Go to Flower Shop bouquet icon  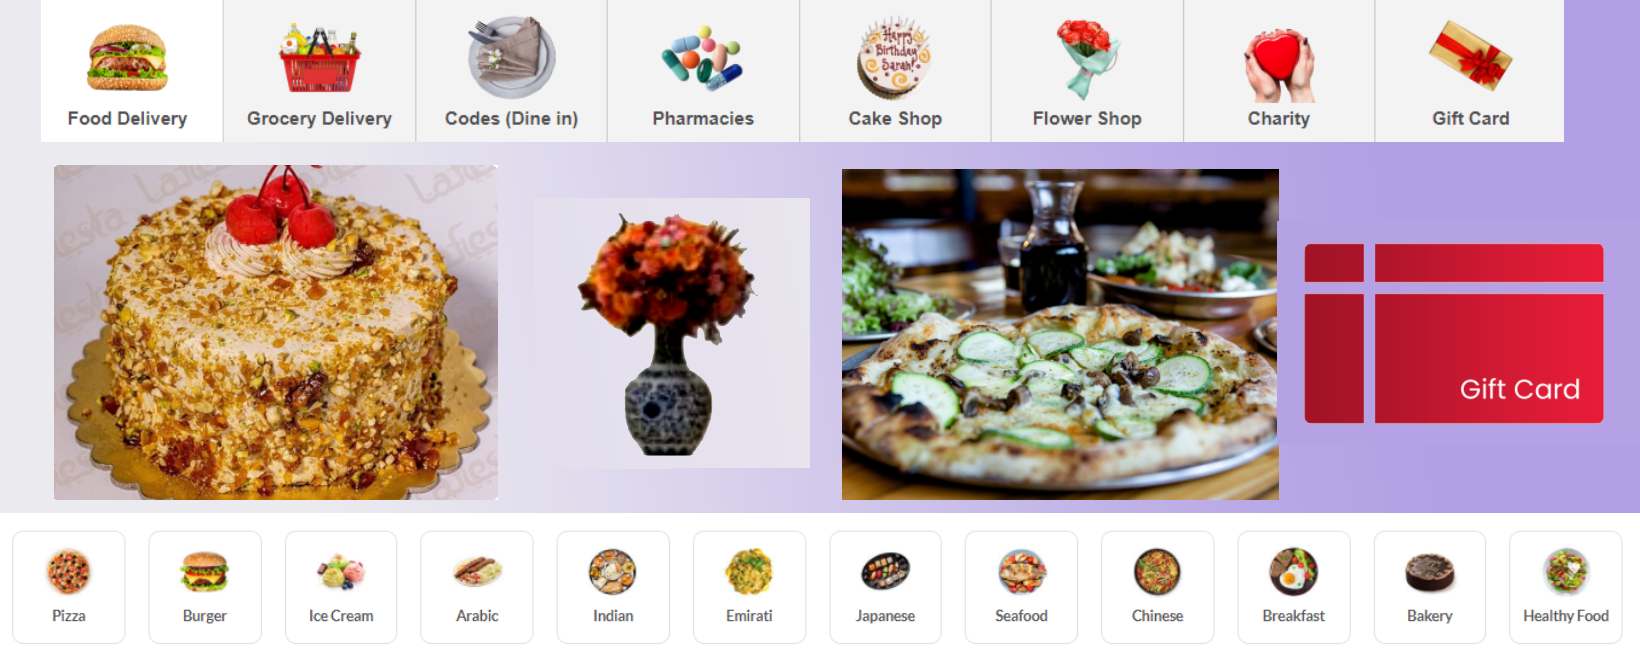pyautogui.click(x=1086, y=58)
